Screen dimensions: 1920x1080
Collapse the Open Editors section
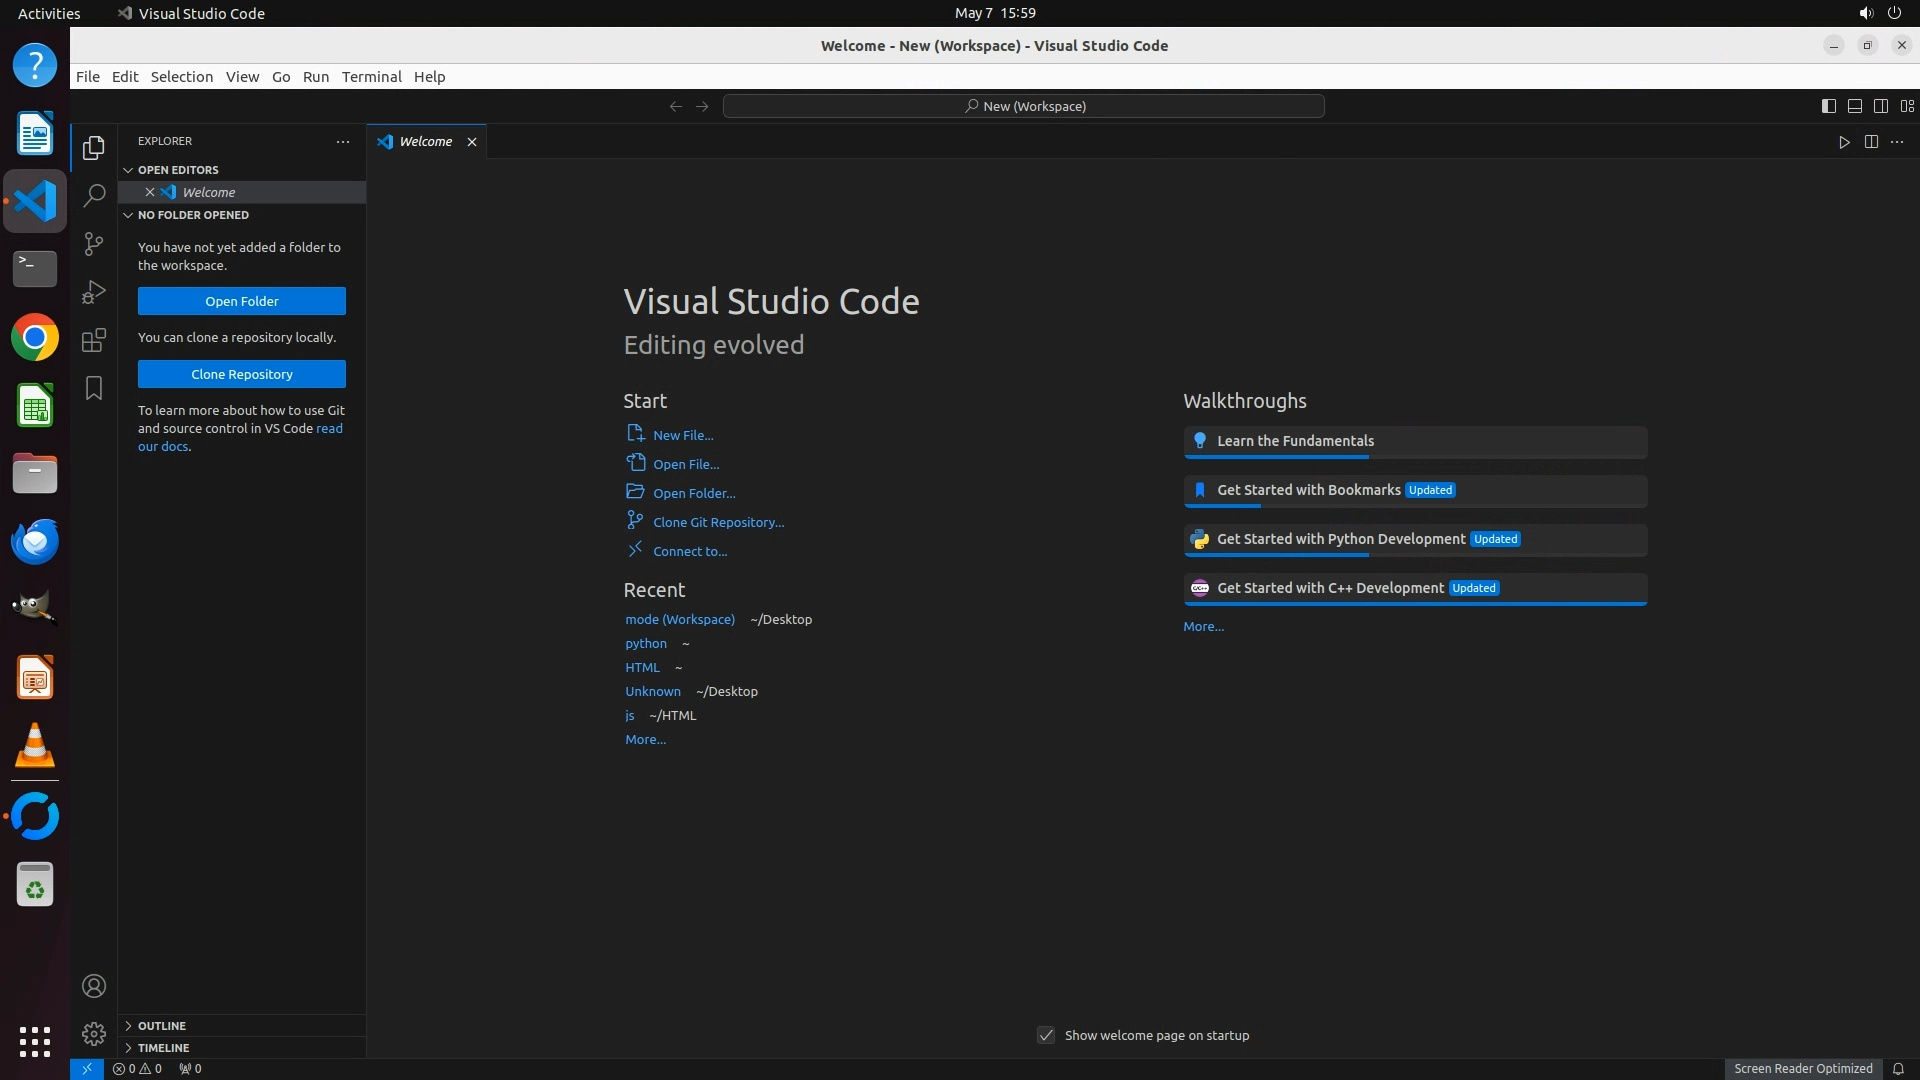[x=178, y=170]
